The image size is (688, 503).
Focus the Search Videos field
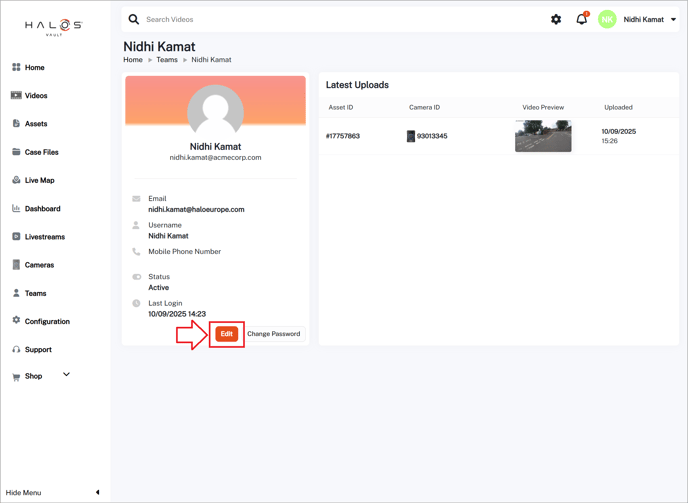300,19
